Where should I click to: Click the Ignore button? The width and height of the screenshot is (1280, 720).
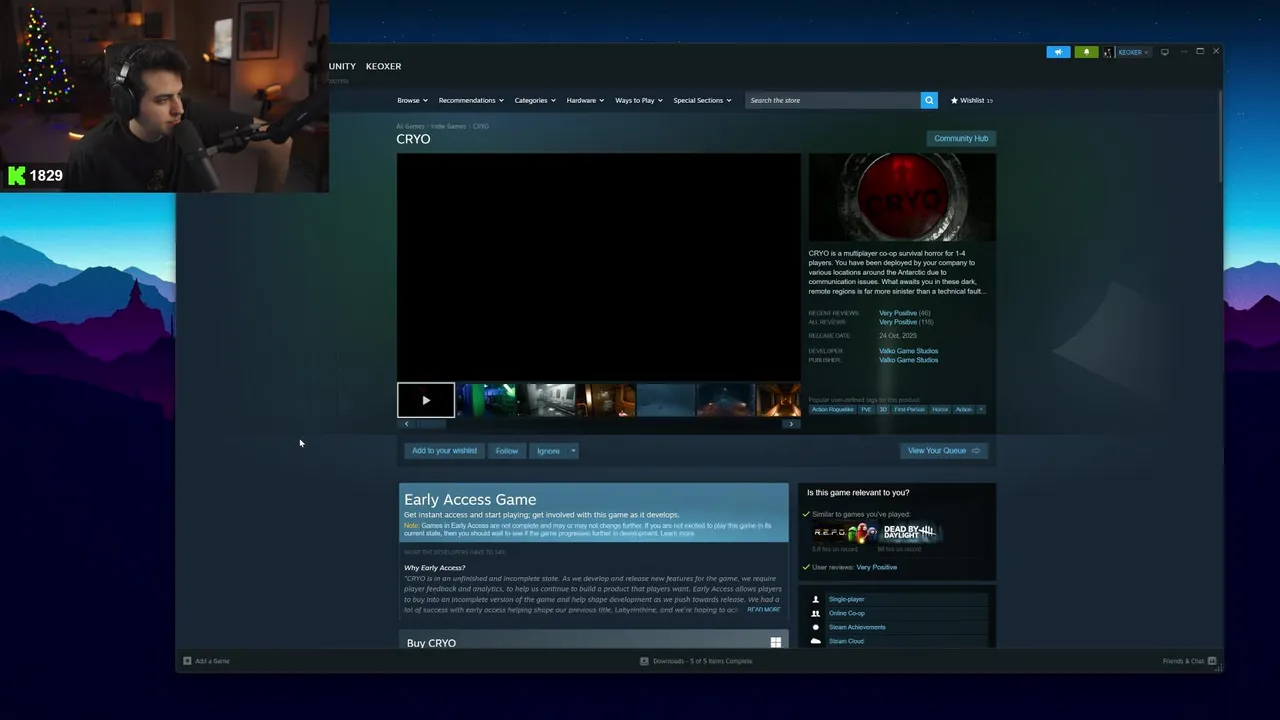(x=548, y=451)
